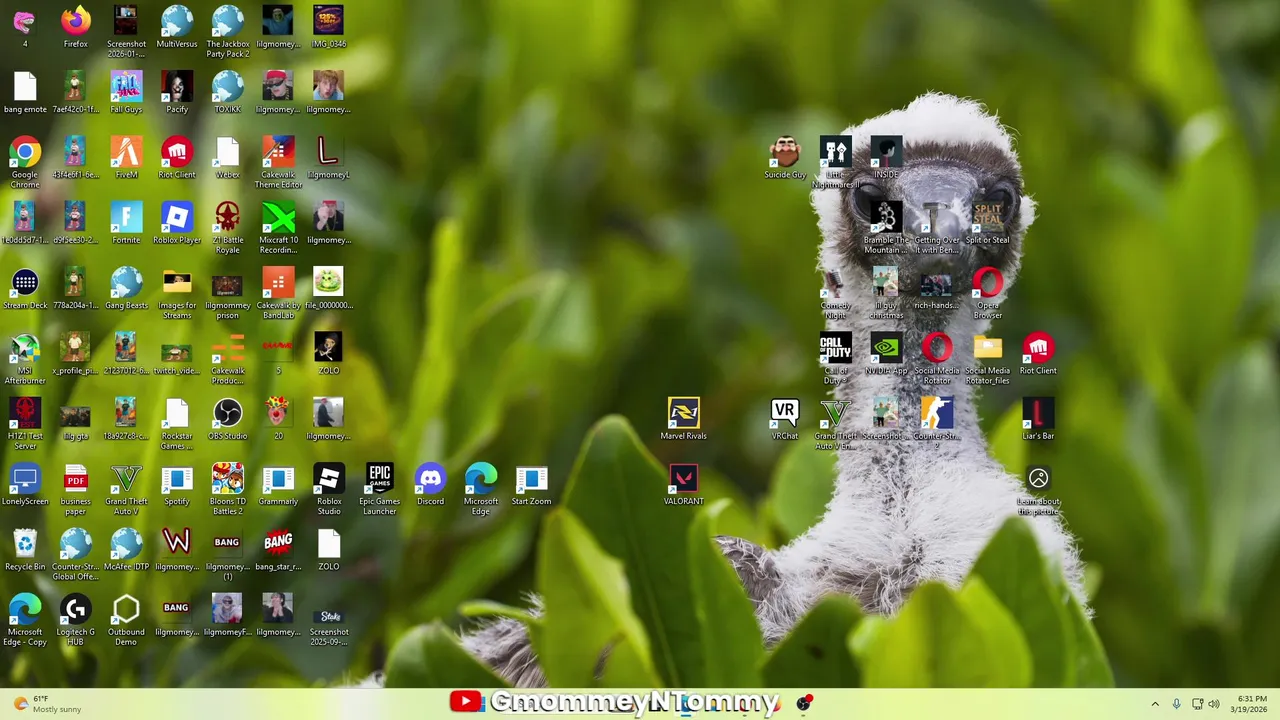The width and height of the screenshot is (1280, 720).
Task: Open the weather widget showing 61°F
Action: click(48, 704)
